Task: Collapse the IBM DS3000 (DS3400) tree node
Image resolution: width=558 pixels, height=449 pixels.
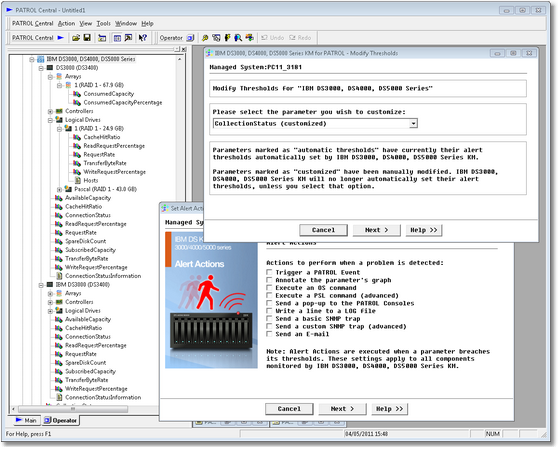Action: click(41, 285)
